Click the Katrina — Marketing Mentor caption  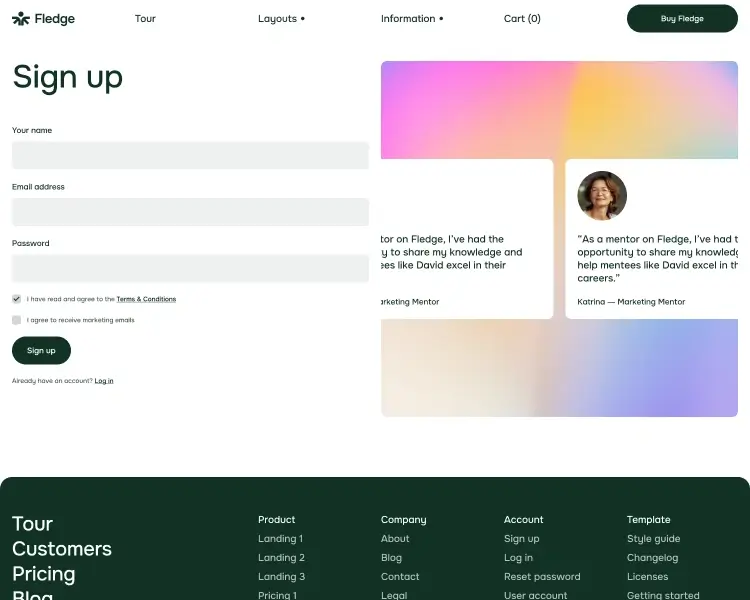tap(631, 302)
